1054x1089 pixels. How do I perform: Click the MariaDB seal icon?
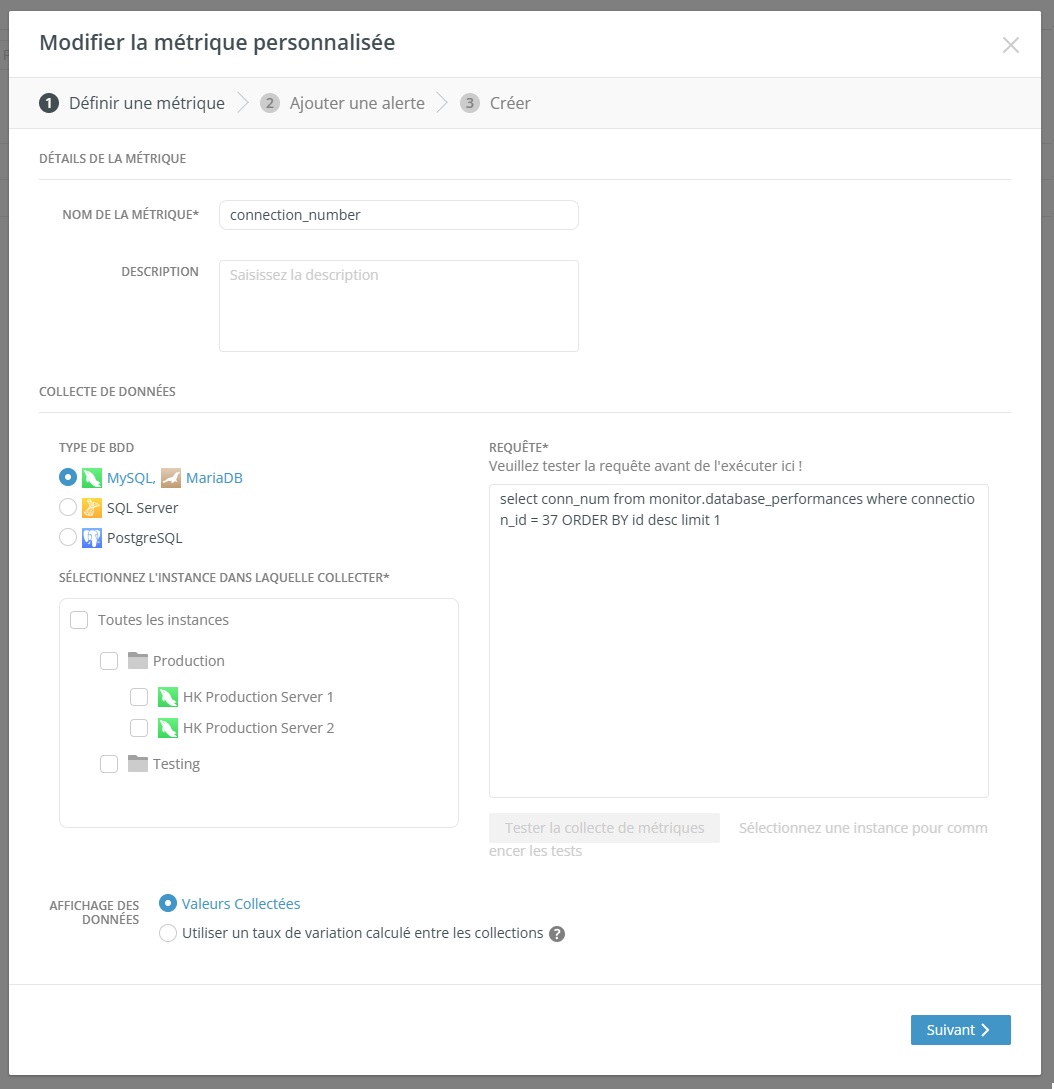tap(171, 478)
